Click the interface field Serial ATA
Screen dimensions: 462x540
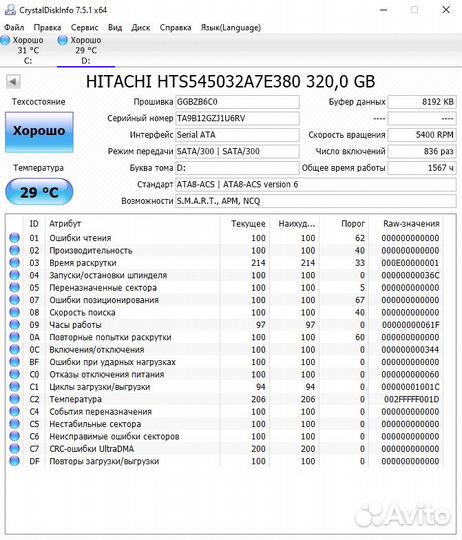click(237, 135)
